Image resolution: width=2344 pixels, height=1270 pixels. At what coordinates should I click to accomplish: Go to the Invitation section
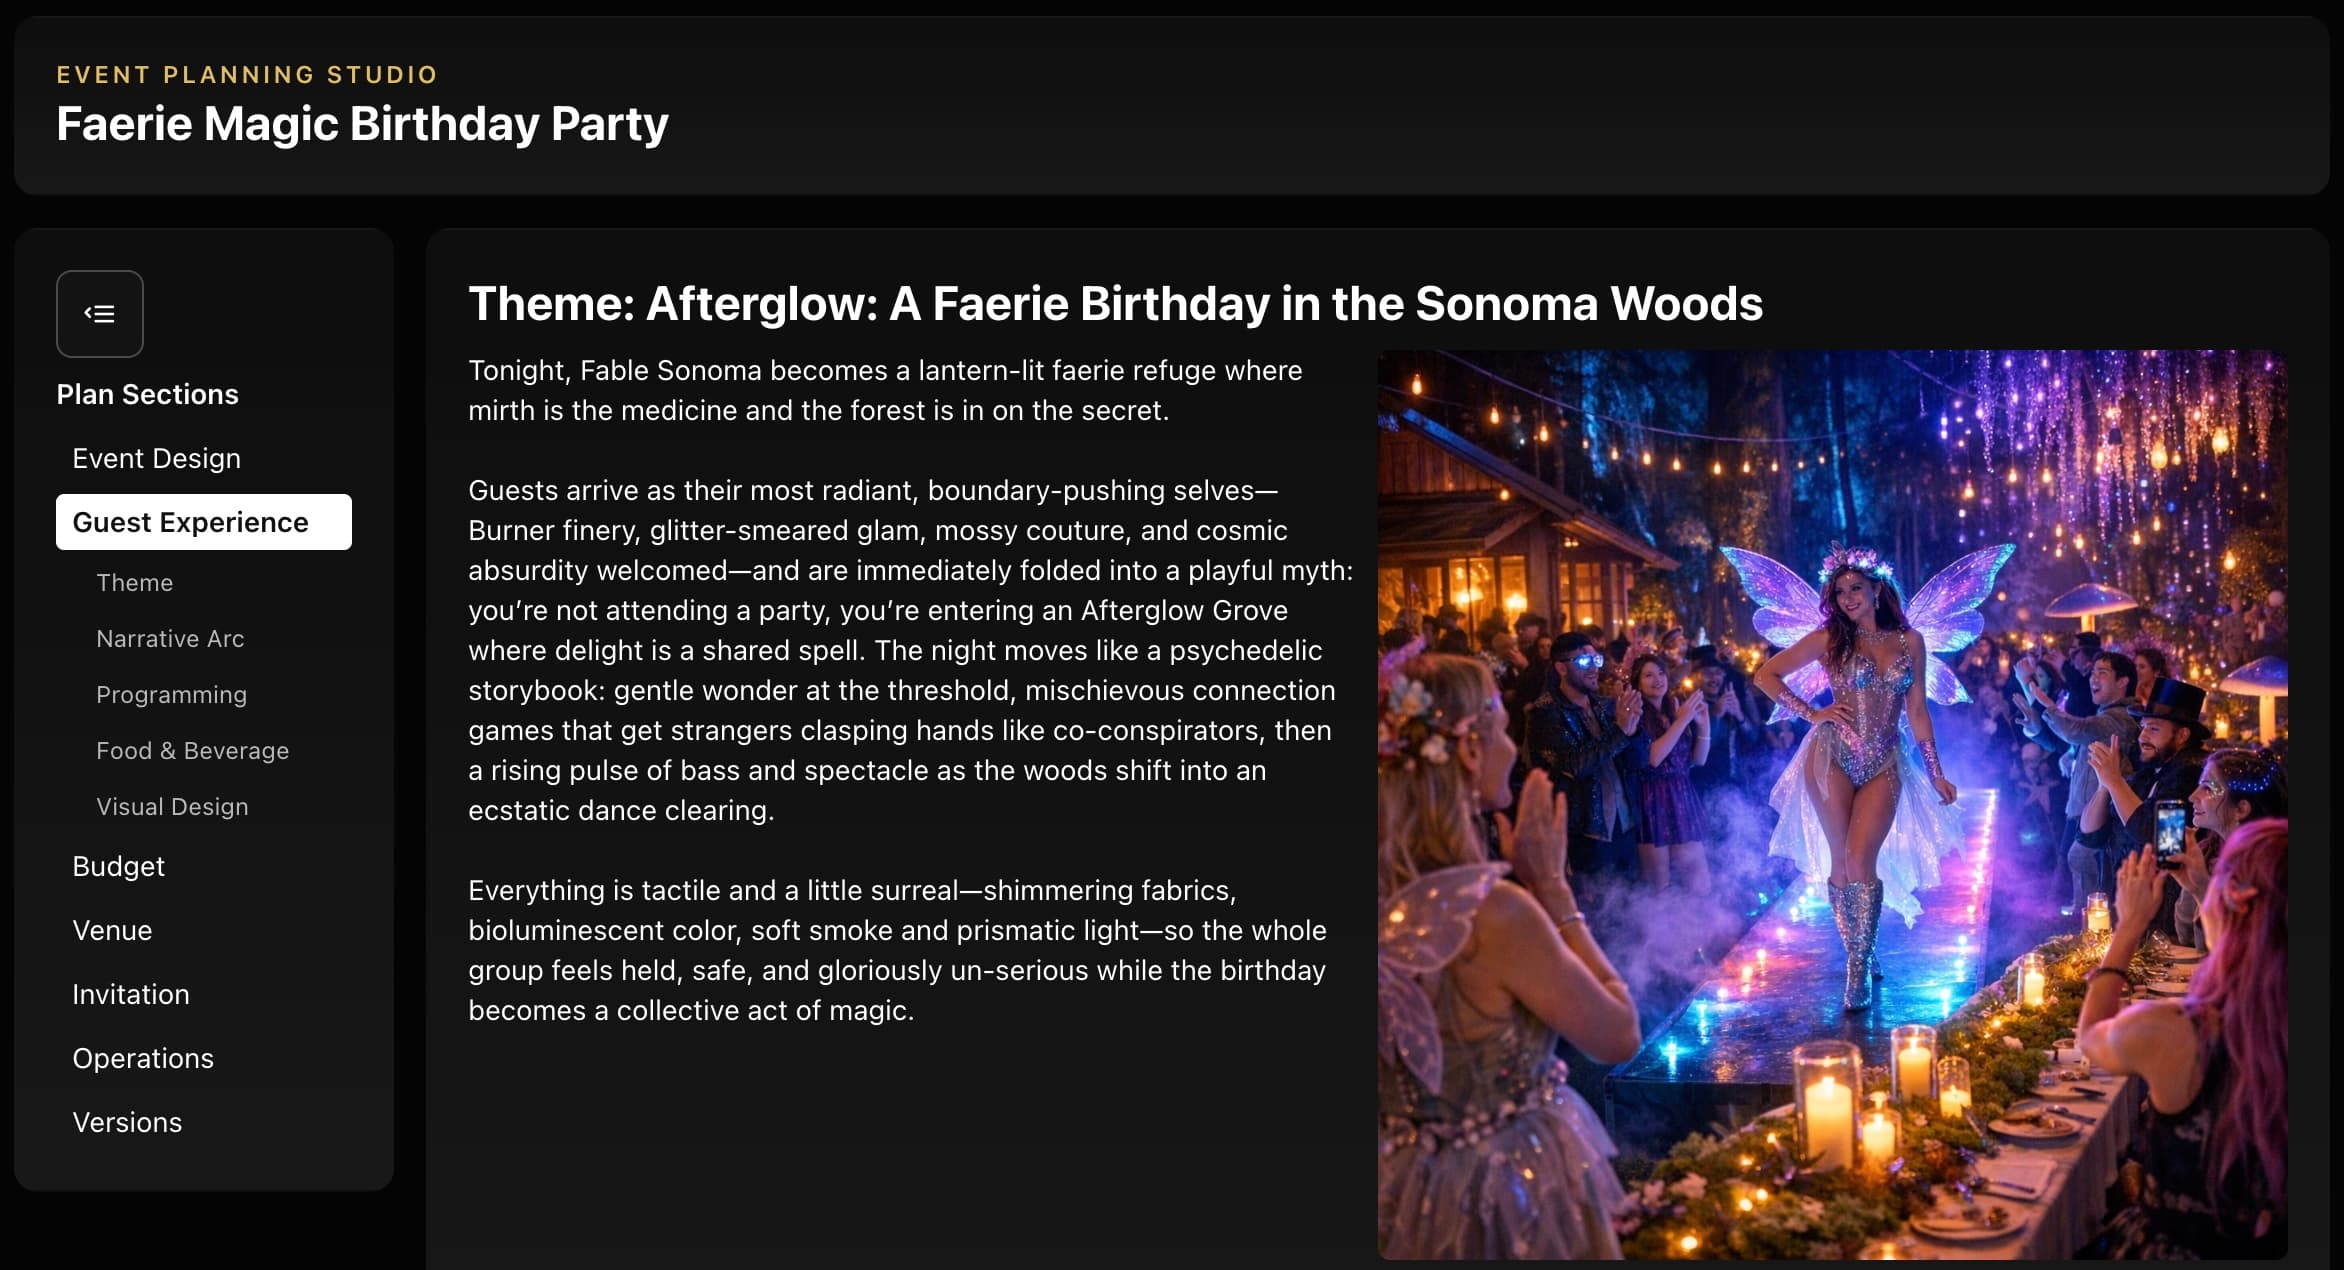pyautogui.click(x=130, y=994)
